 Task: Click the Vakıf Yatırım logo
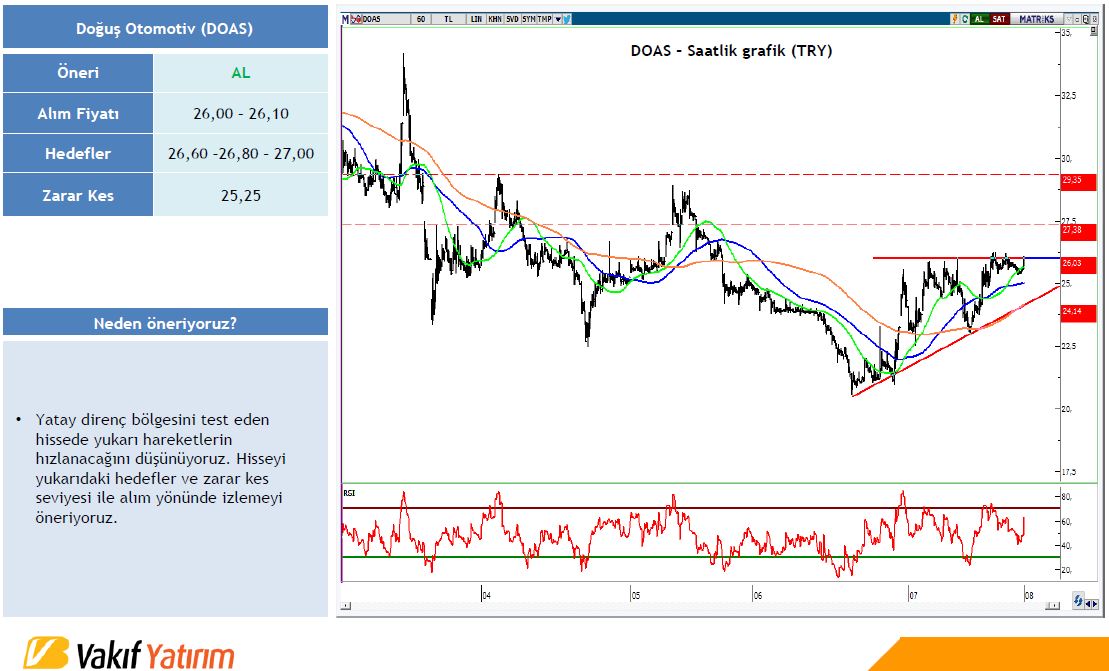(x=129, y=654)
